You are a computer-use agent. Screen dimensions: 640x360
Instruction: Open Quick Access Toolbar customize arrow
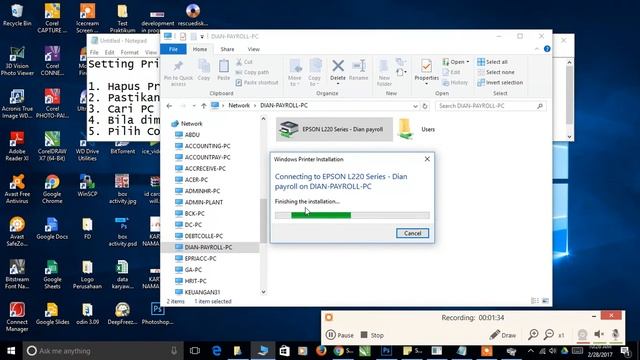(x=202, y=37)
